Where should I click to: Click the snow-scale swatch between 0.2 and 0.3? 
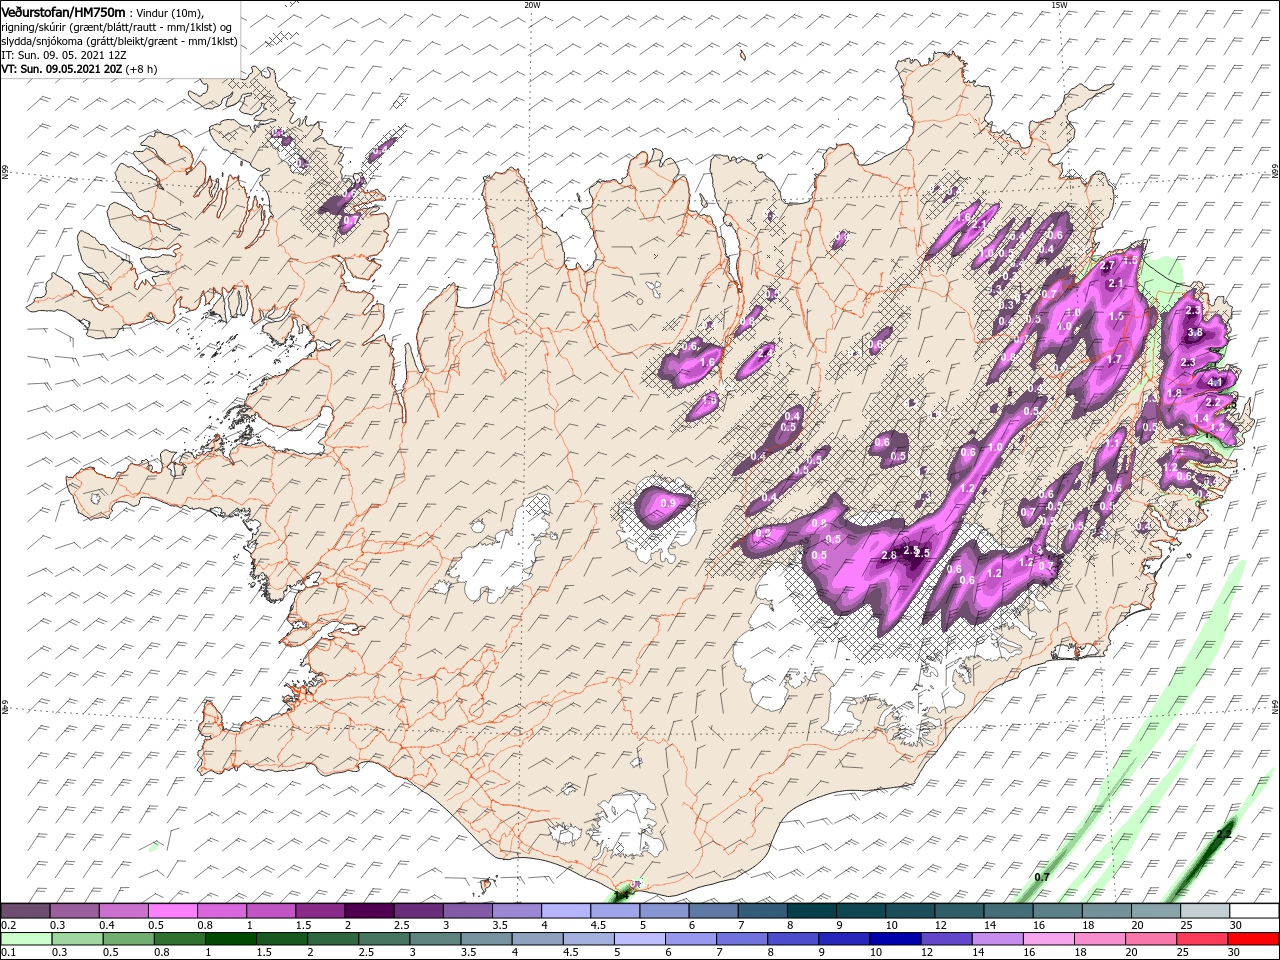click(25, 911)
